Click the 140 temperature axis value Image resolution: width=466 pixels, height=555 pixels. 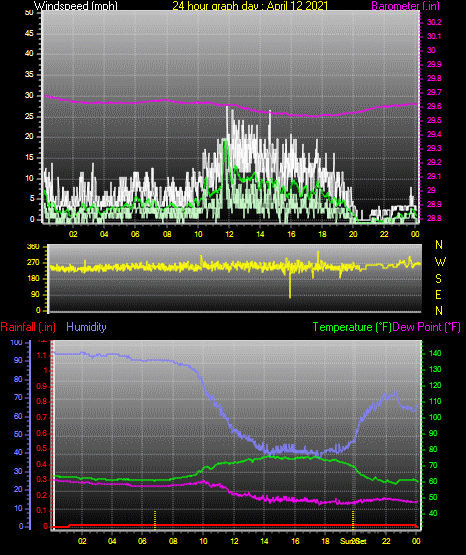coord(435,353)
